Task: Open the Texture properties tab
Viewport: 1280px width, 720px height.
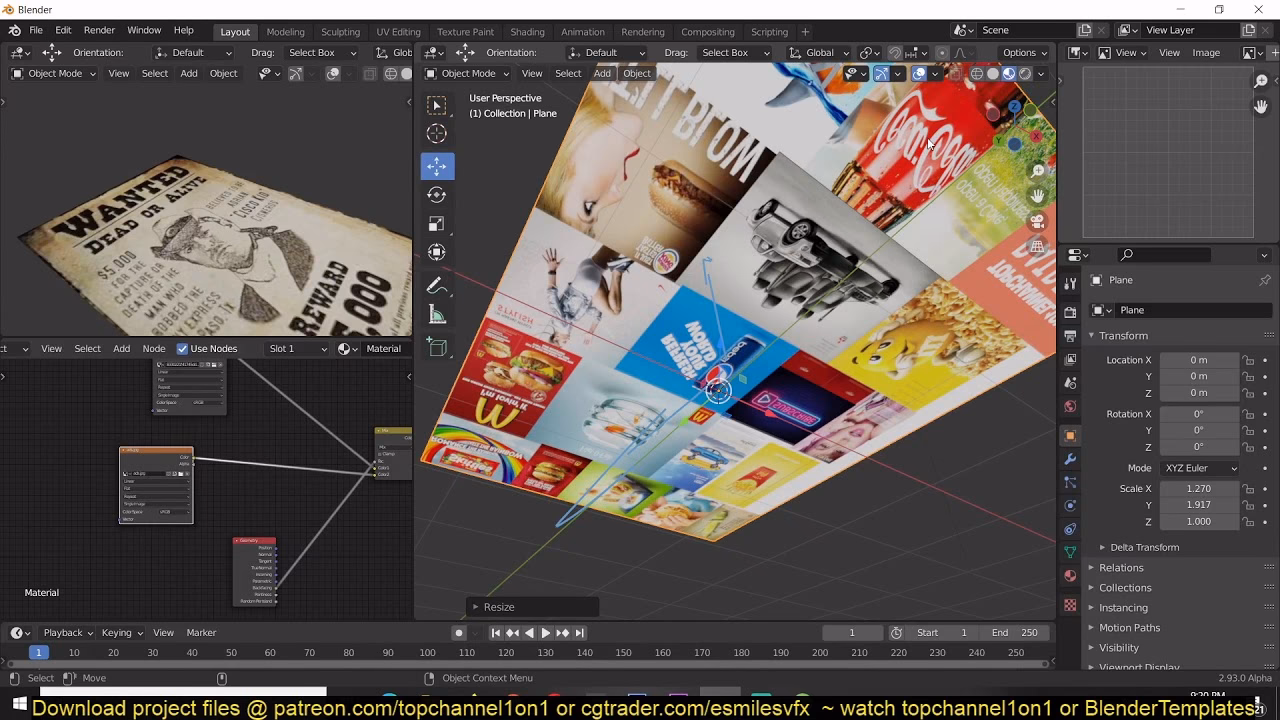Action: [1070, 606]
